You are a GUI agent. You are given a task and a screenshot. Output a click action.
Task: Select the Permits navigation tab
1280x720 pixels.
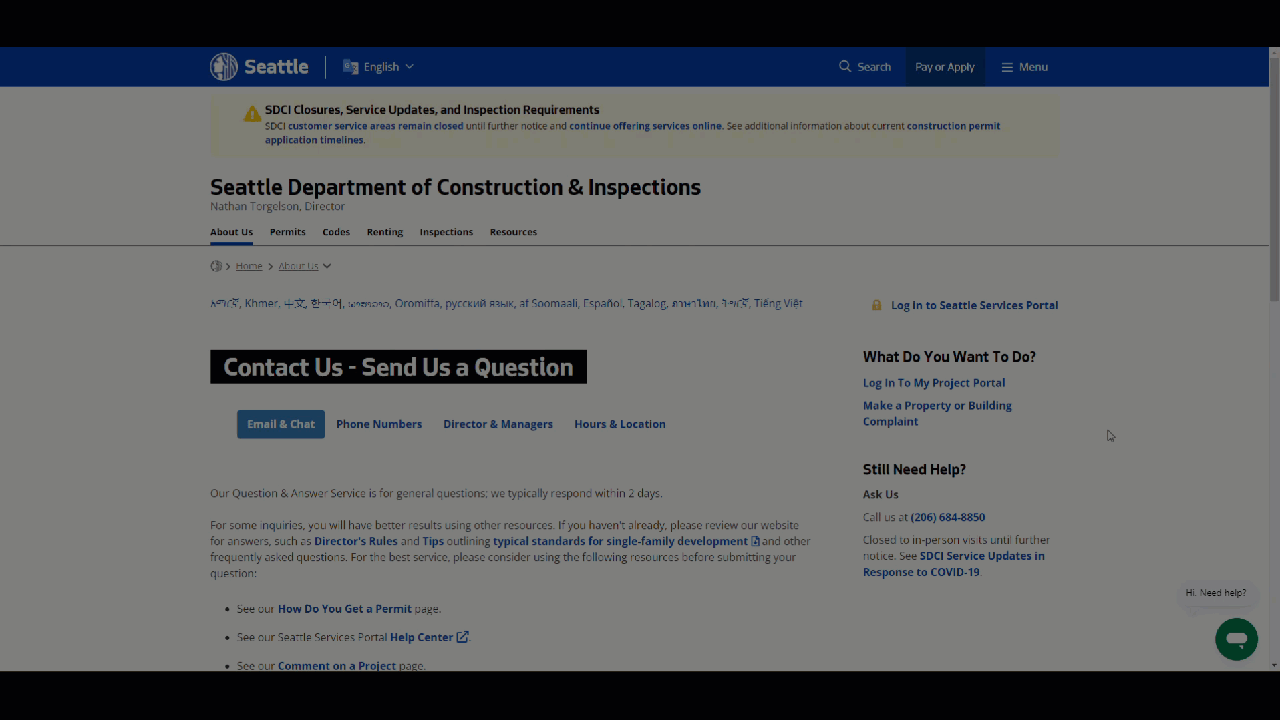pyautogui.click(x=288, y=232)
